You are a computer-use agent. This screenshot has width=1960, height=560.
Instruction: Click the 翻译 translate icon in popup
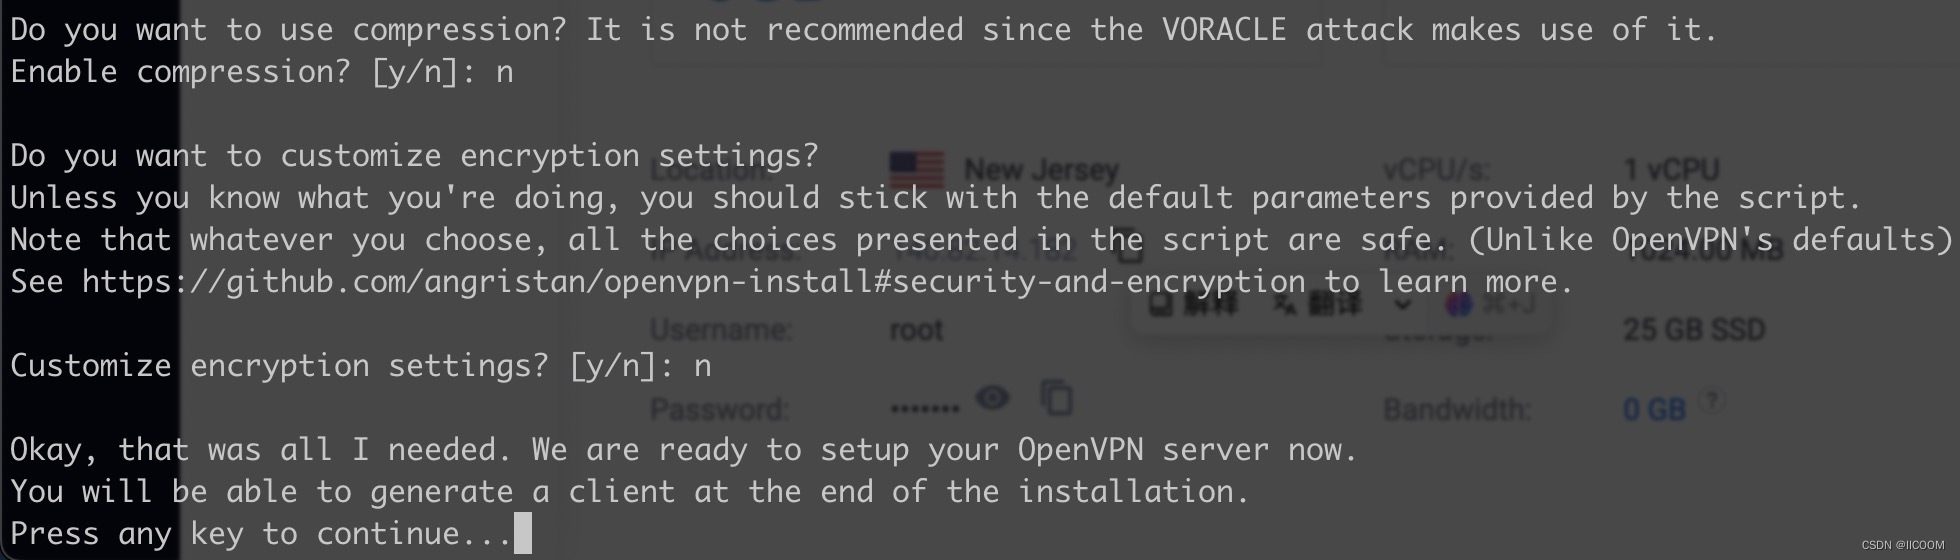(1287, 304)
